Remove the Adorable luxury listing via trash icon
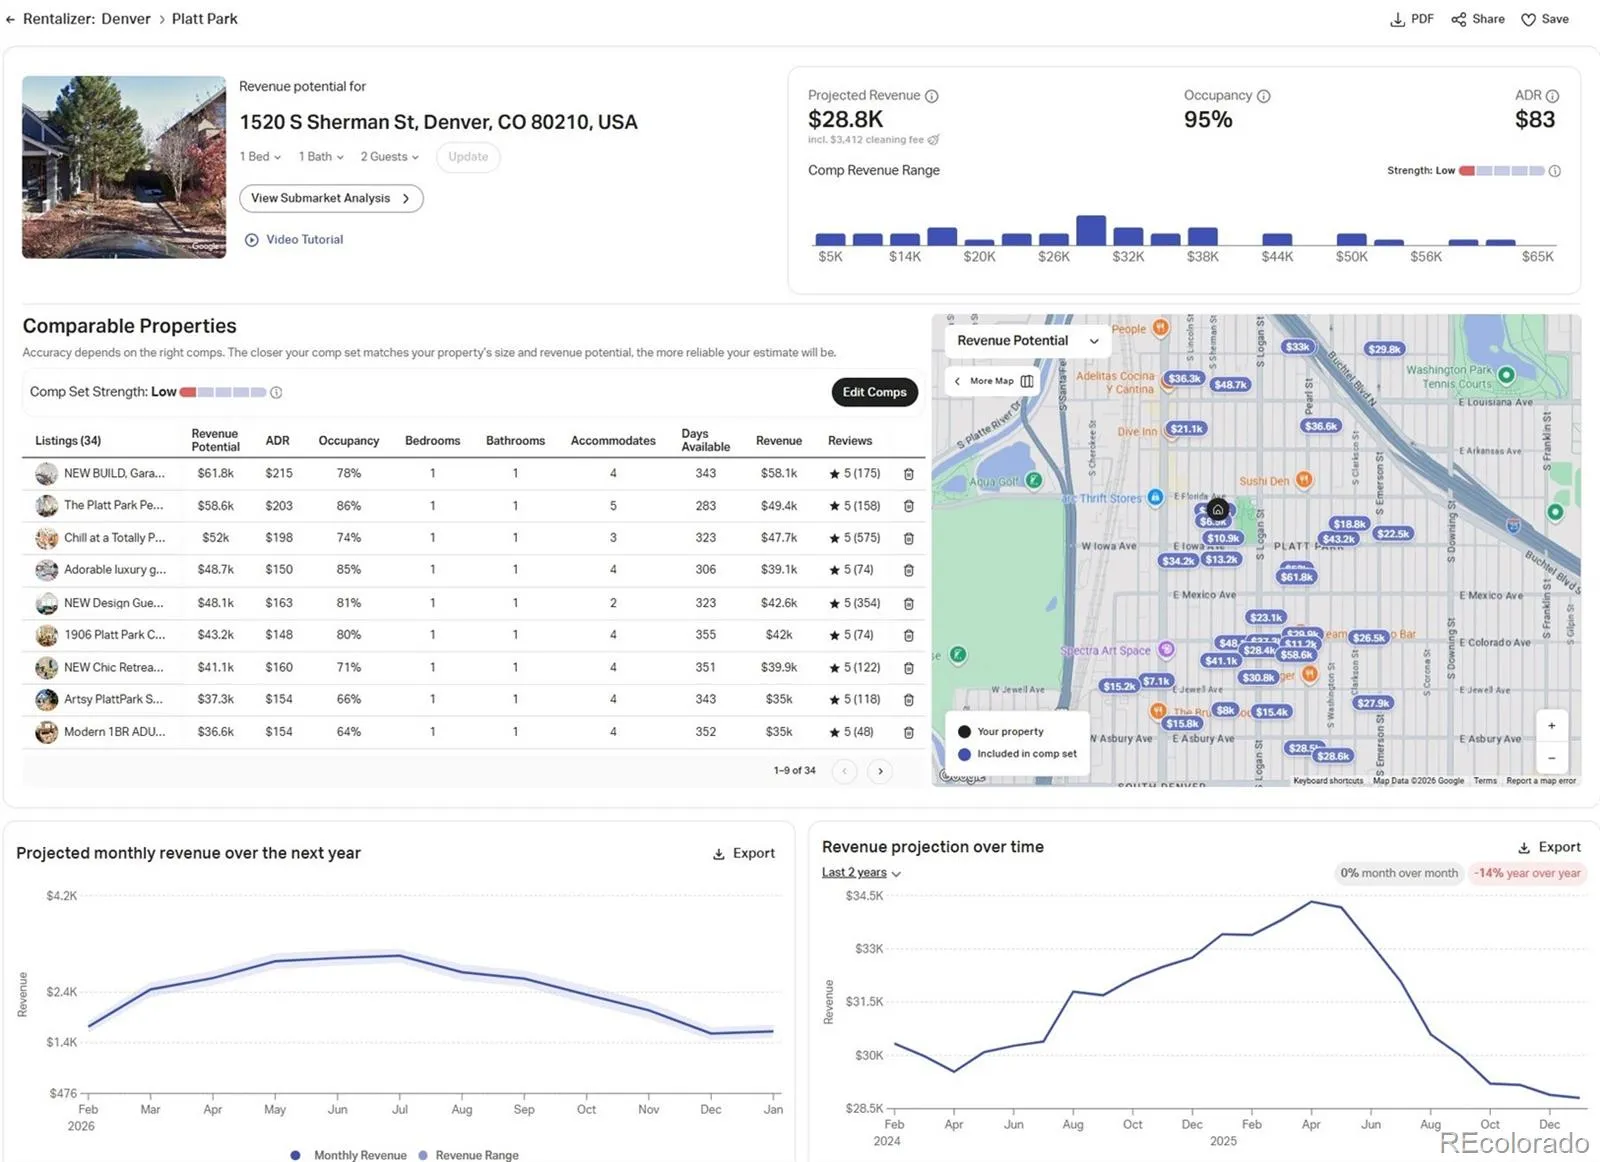 point(908,570)
